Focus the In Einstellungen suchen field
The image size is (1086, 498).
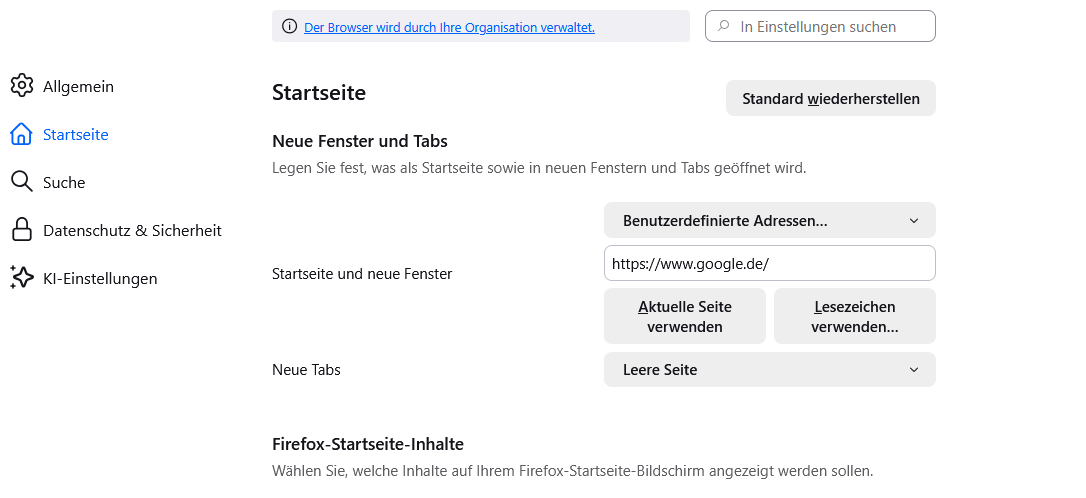[830, 27]
